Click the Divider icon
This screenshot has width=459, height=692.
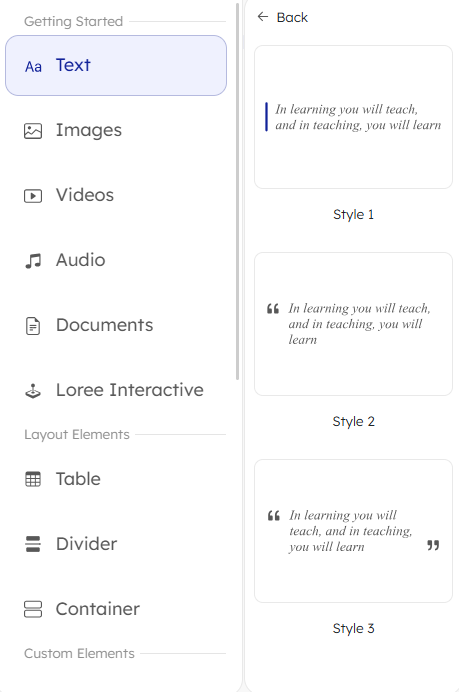coord(33,544)
